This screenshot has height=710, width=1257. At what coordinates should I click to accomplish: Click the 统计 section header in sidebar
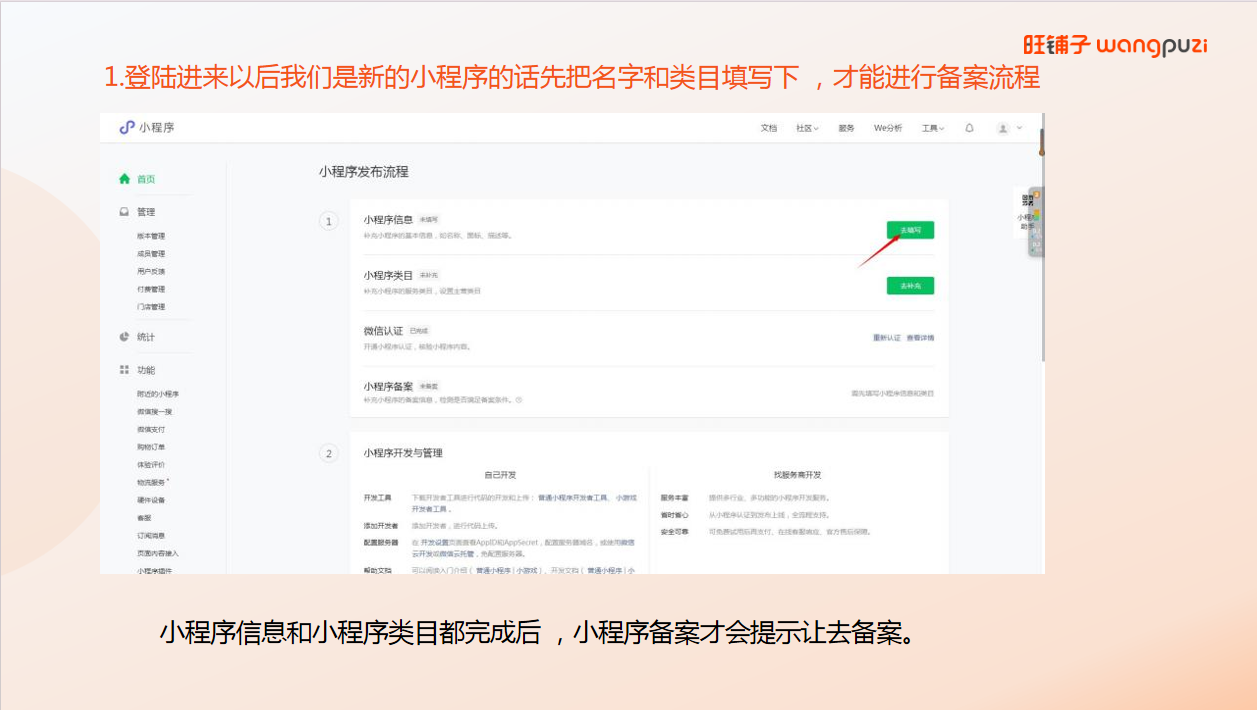pos(146,337)
